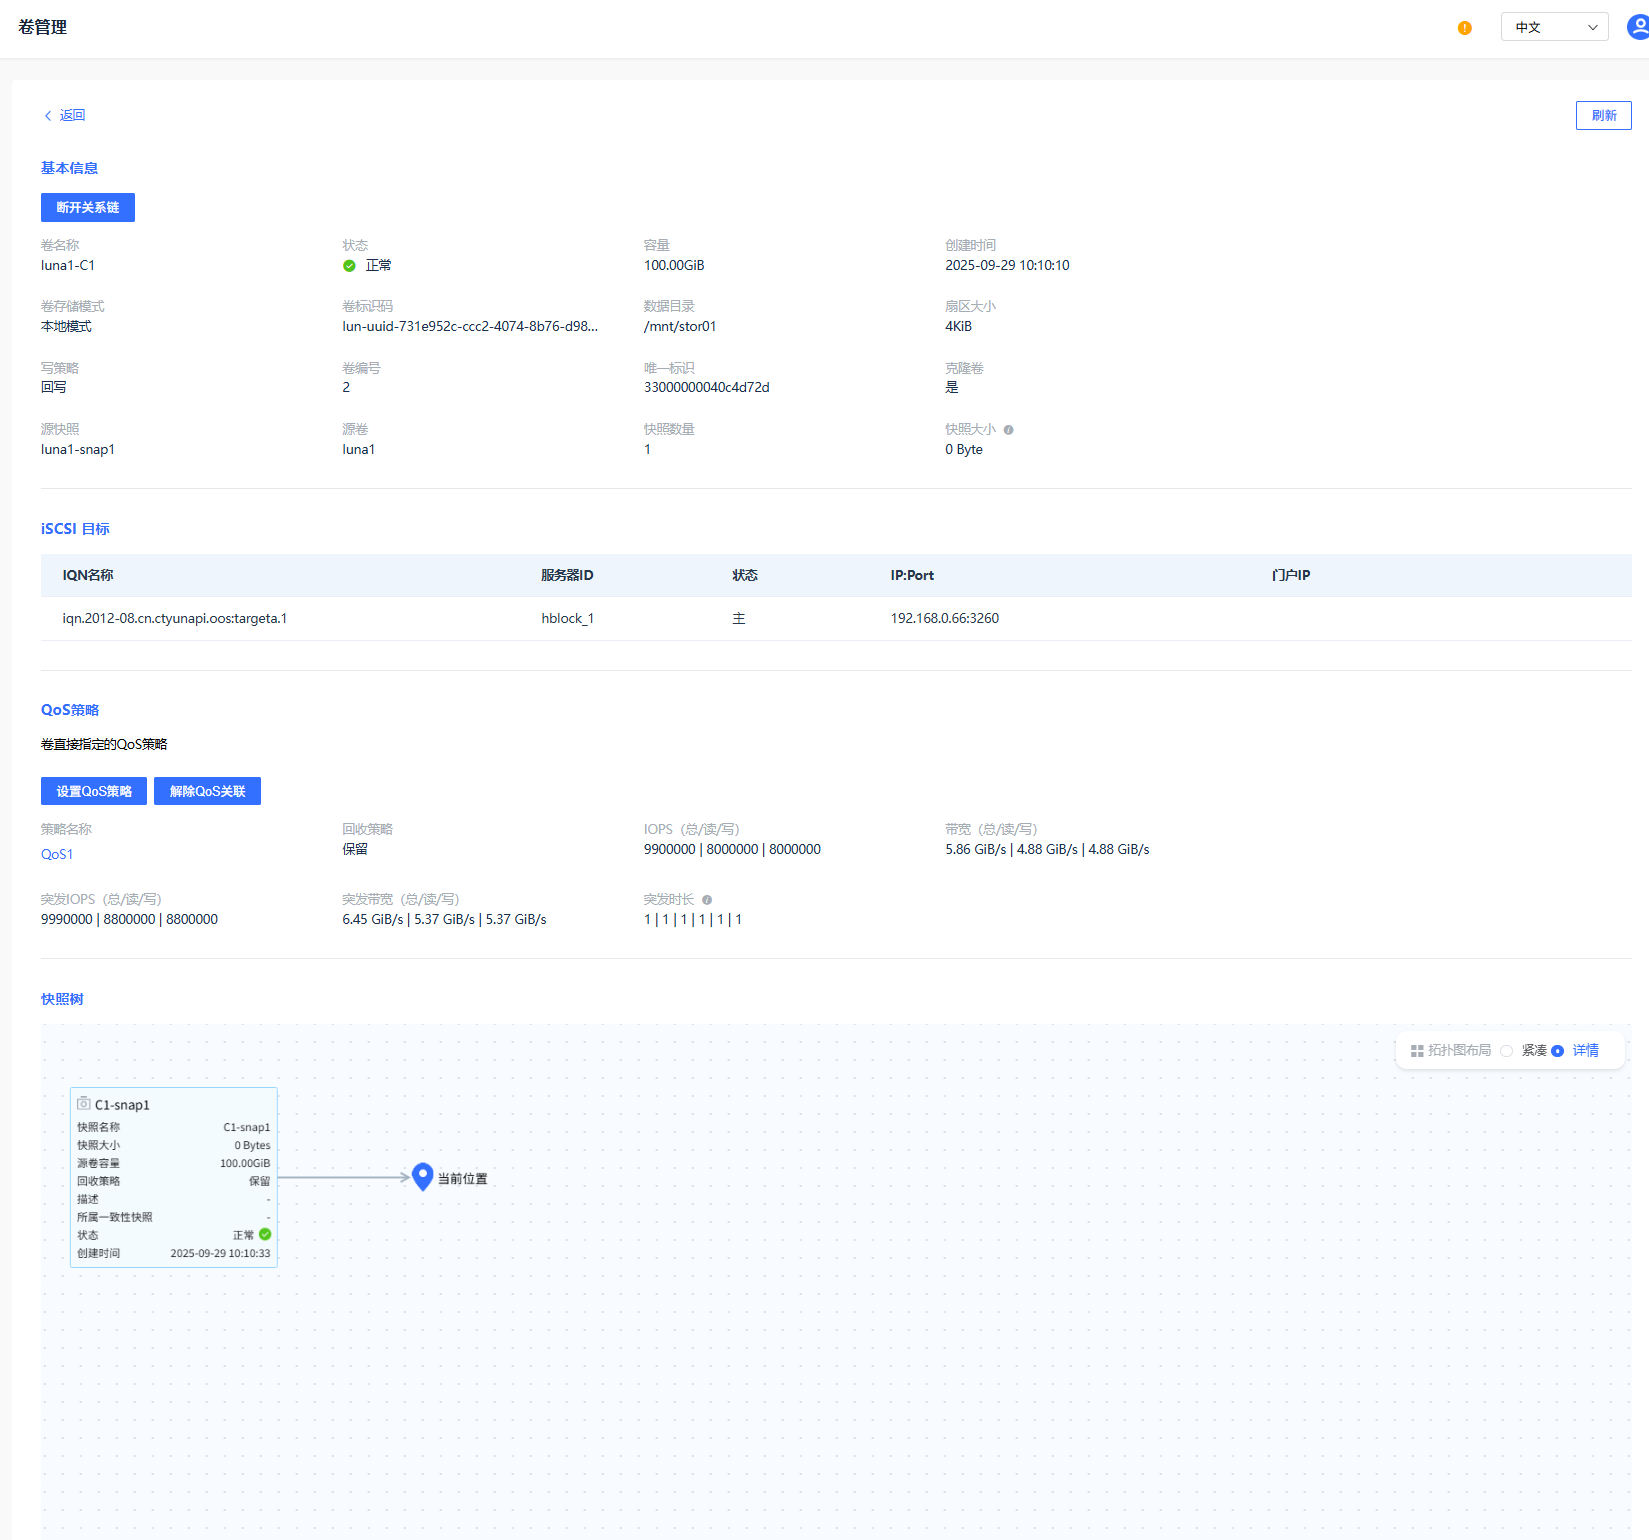Click the C1-snap1 snapshot camera icon
1649x1540 pixels.
tap(84, 1104)
